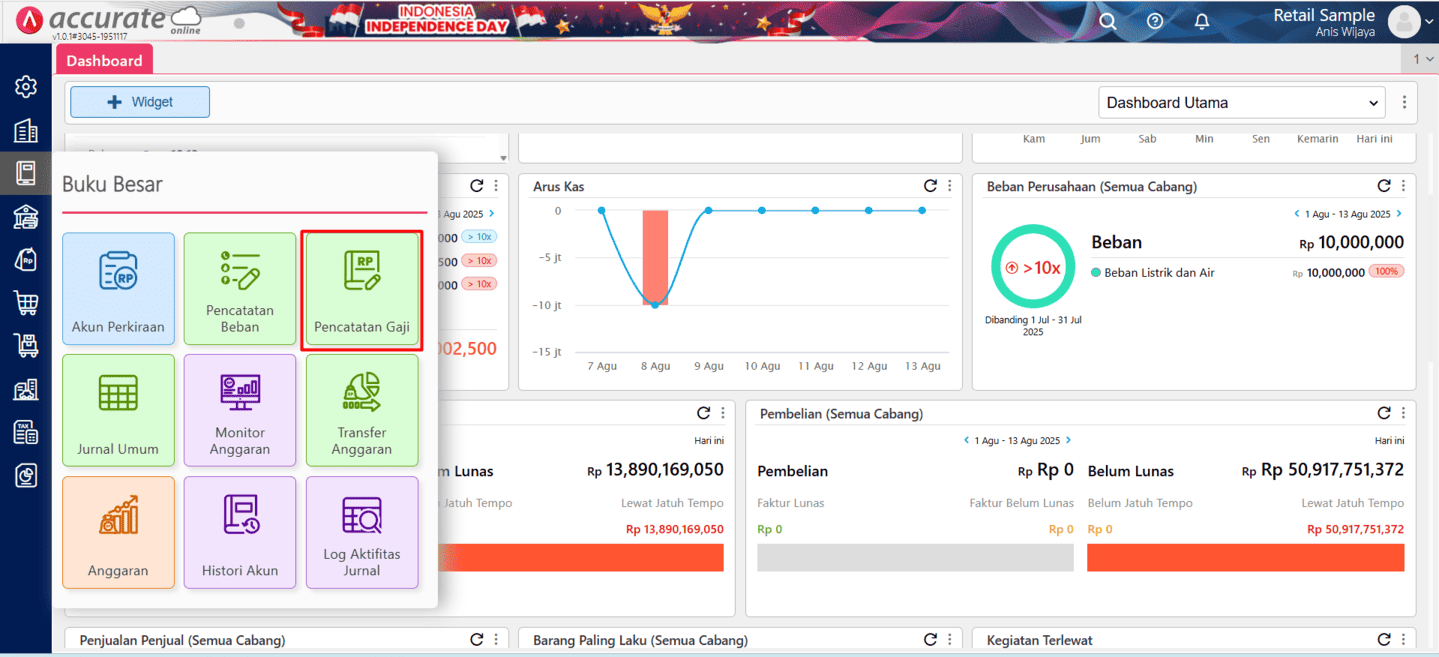This screenshot has height=657, width=1439.
Task: Launch Transfer Anggaran module
Action: (x=362, y=410)
